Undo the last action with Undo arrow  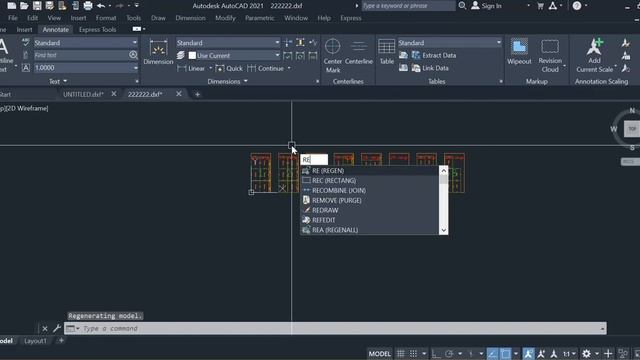(101, 6)
